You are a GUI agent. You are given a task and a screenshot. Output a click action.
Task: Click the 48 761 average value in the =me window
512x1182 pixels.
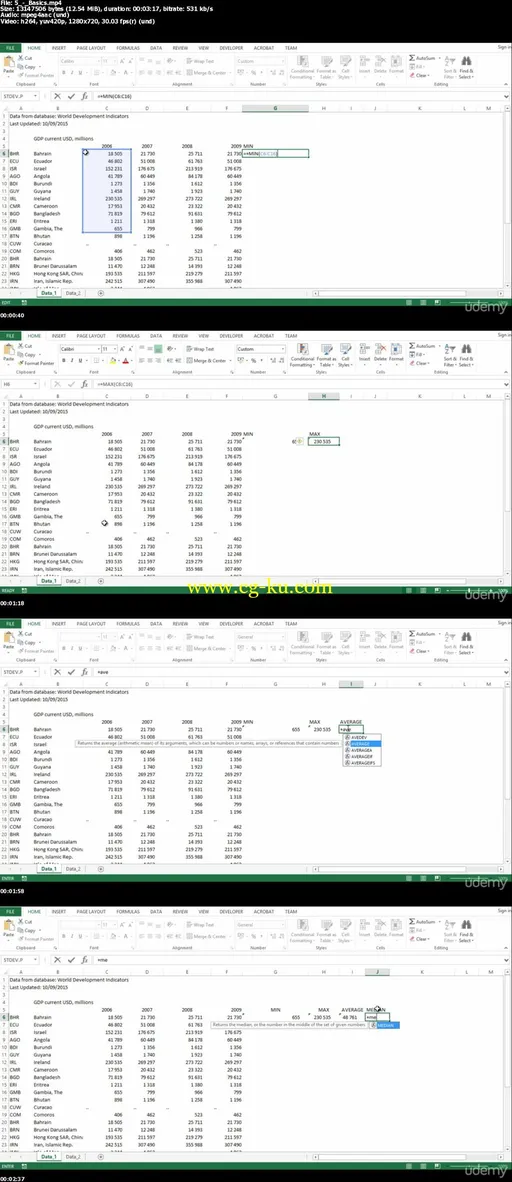[350, 1018]
